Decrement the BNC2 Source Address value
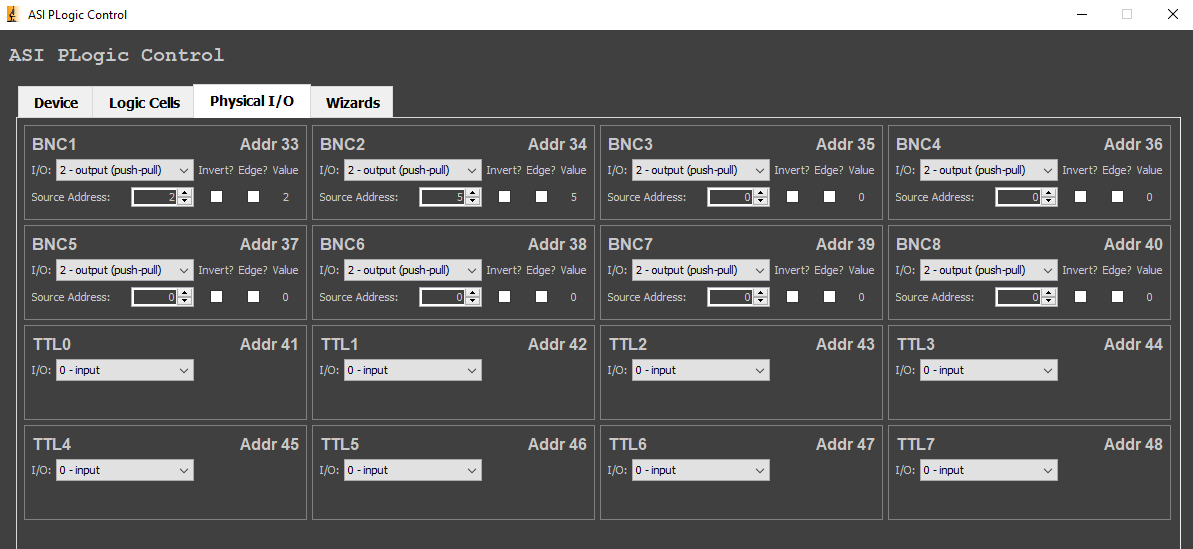 pos(473,201)
